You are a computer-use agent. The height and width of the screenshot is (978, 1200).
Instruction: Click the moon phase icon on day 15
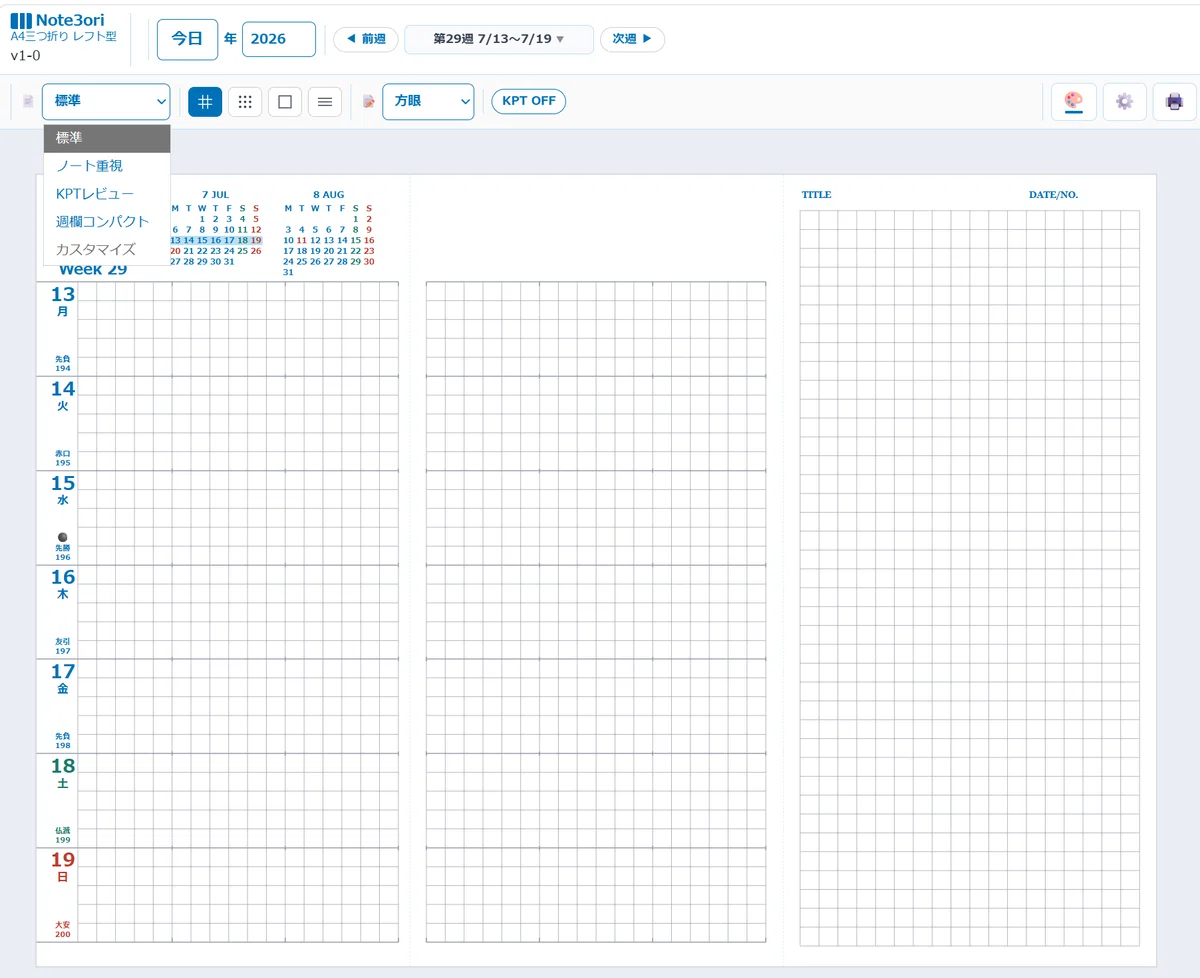(63, 537)
